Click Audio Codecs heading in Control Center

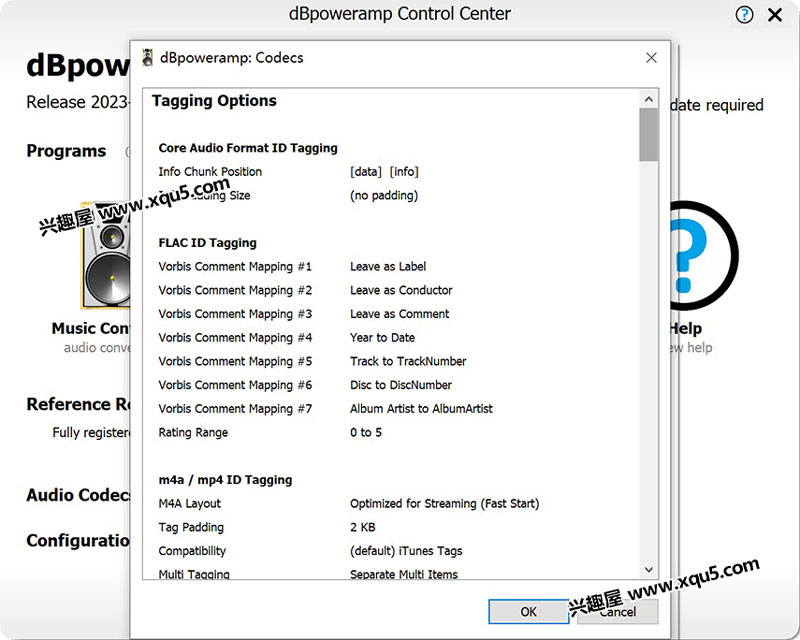[x=78, y=495]
